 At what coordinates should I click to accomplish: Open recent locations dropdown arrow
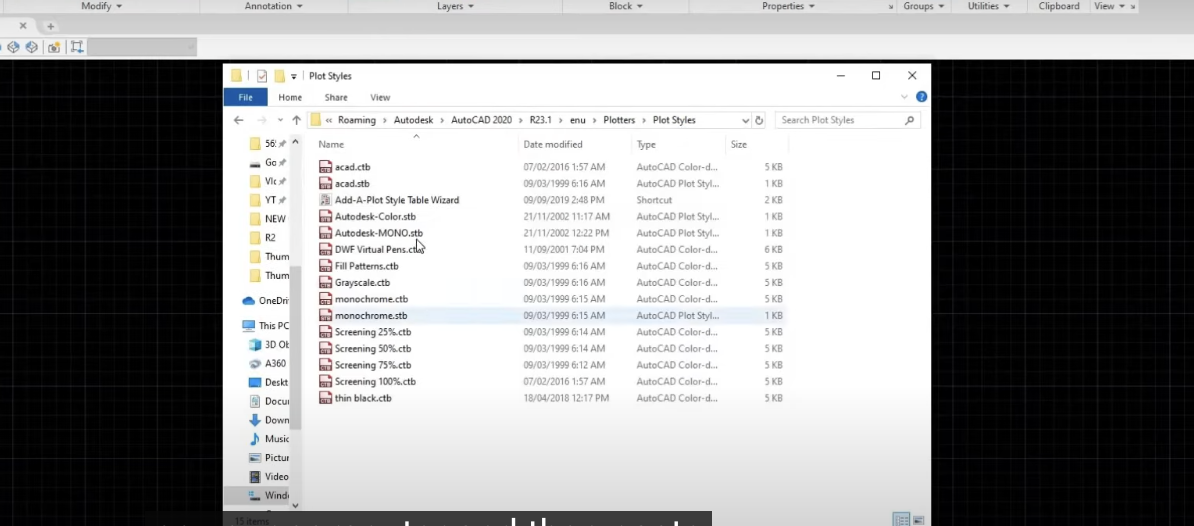tap(280, 120)
